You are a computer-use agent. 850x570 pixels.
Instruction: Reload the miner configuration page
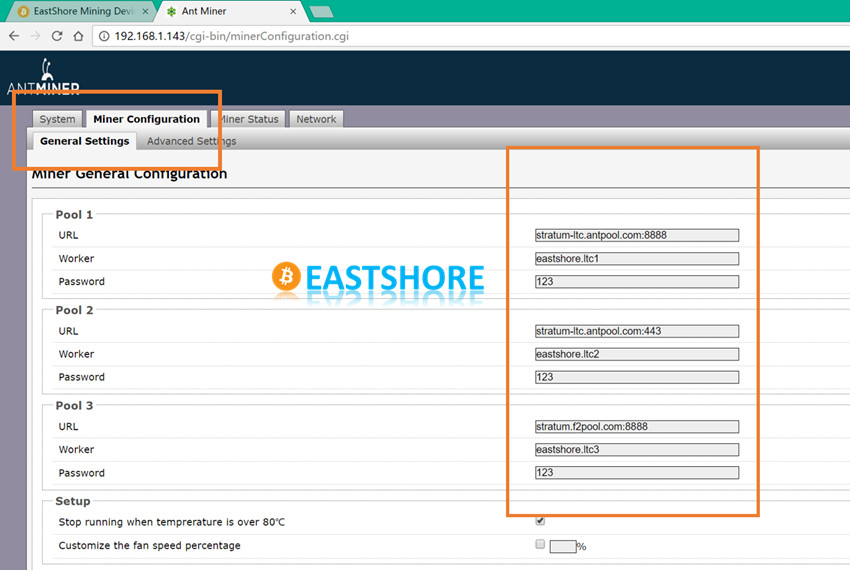[x=57, y=36]
